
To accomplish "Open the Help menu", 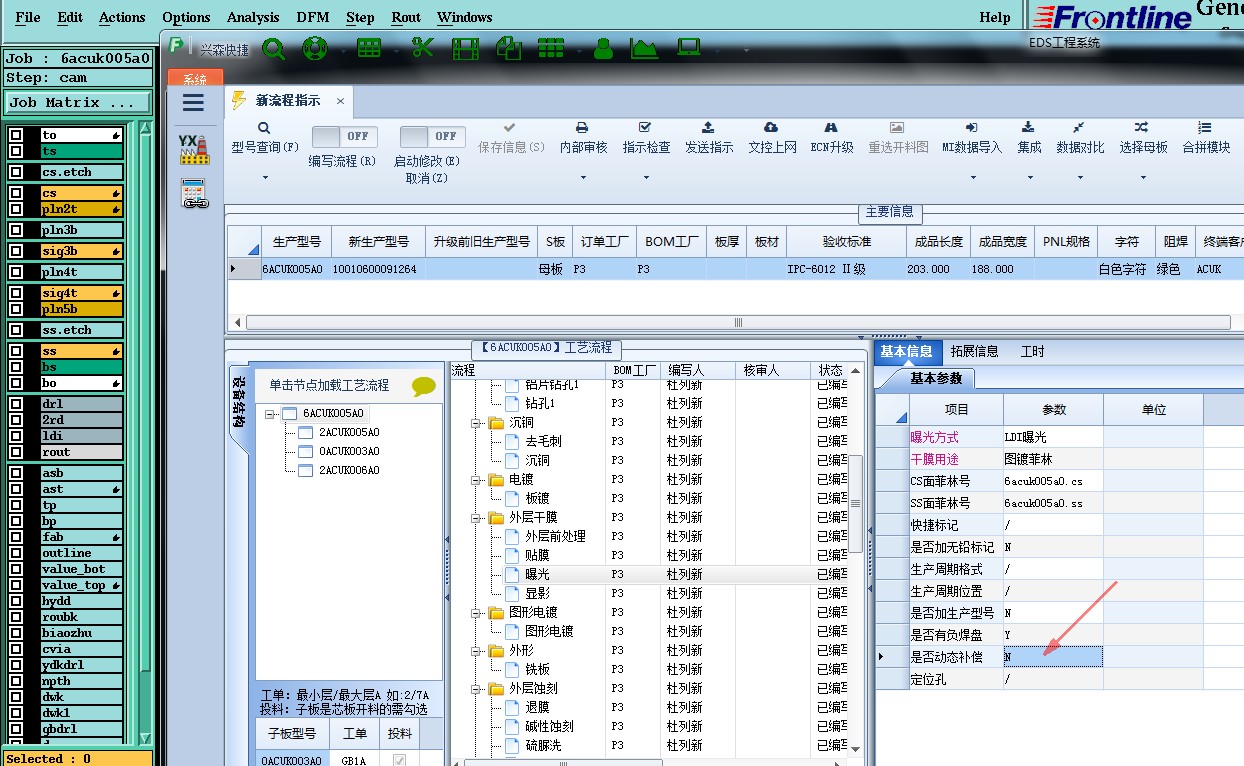I will coord(995,17).
